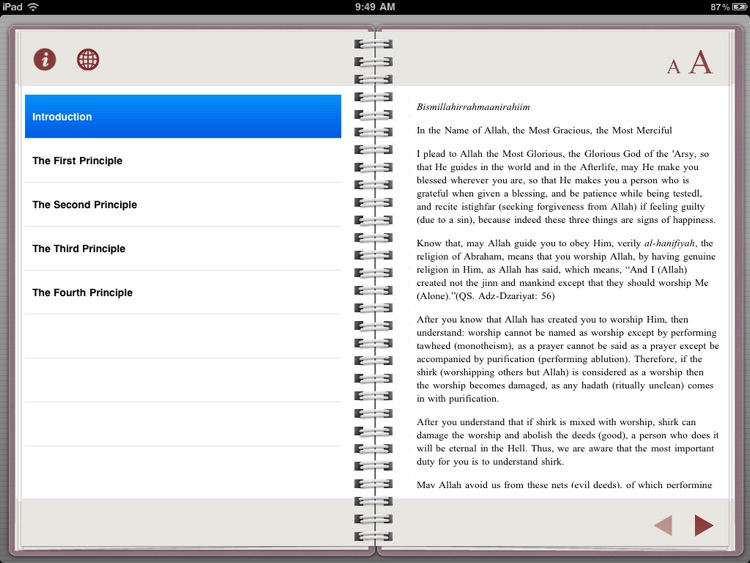
Task: Open The Fourth Principle chapter
Action: pos(183,293)
